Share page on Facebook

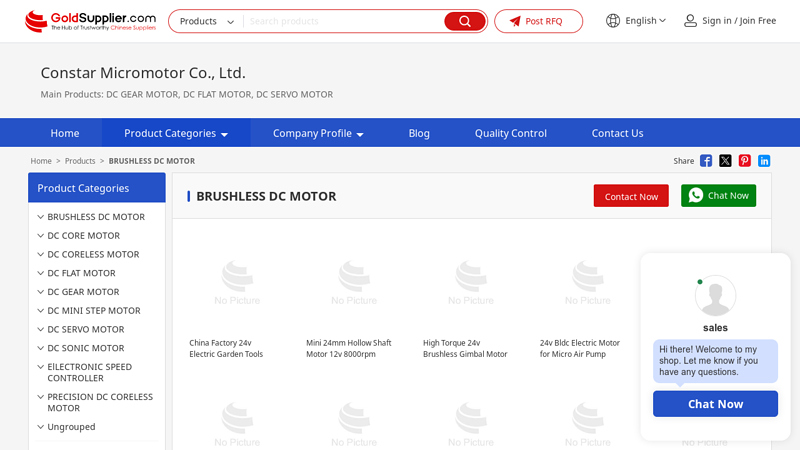(706, 161)
